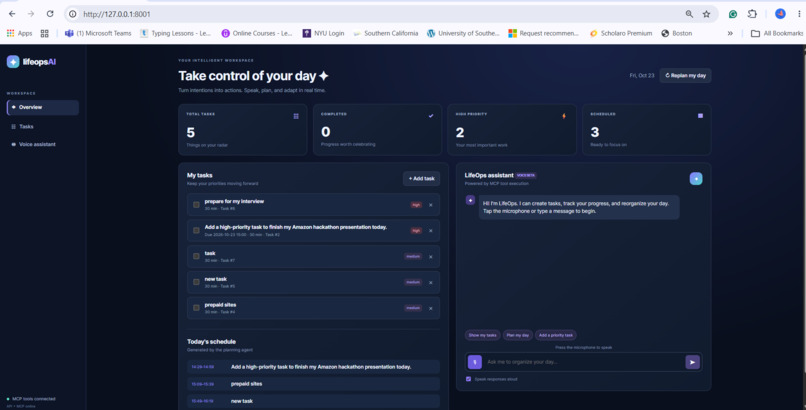Focus the 'Ask me to organize your day' field

[583, 362]
